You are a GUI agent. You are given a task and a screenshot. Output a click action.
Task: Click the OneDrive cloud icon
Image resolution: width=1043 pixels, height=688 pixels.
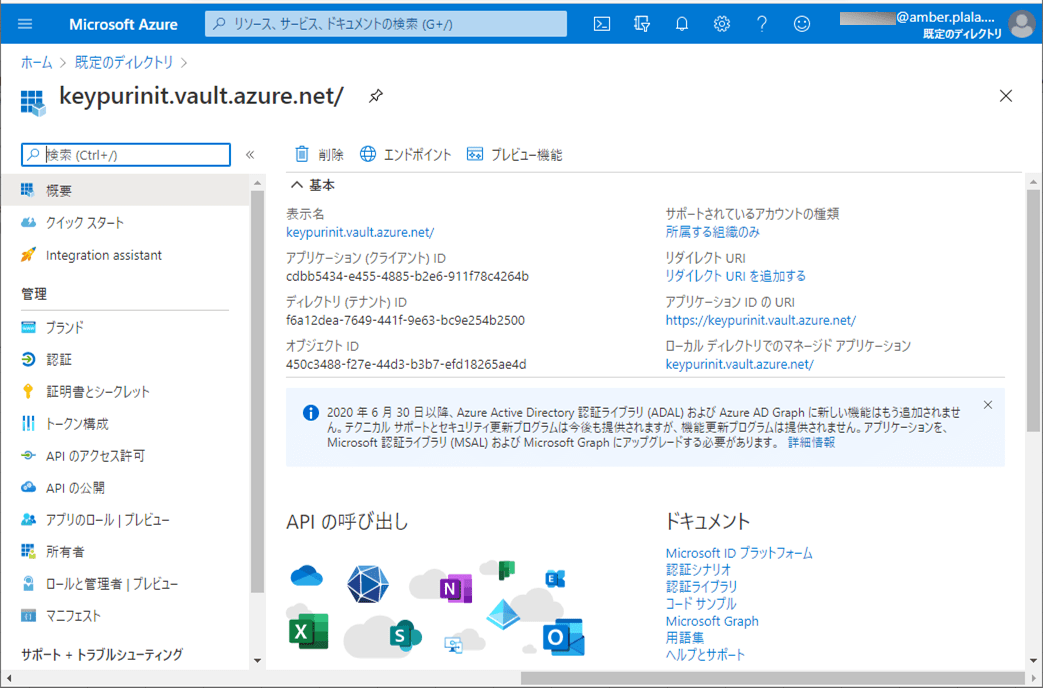coord(307,576)
